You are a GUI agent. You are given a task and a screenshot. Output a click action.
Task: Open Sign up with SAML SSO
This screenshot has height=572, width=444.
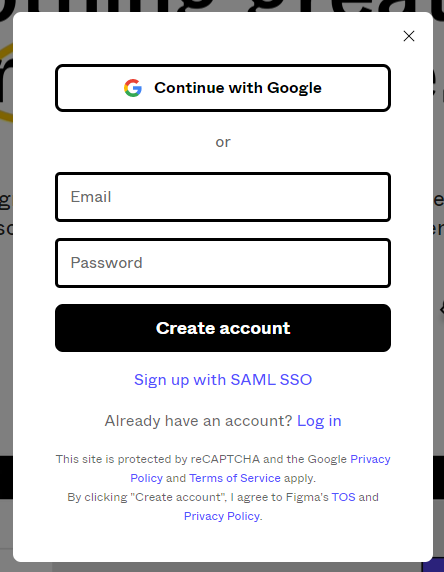pos(223,380)
